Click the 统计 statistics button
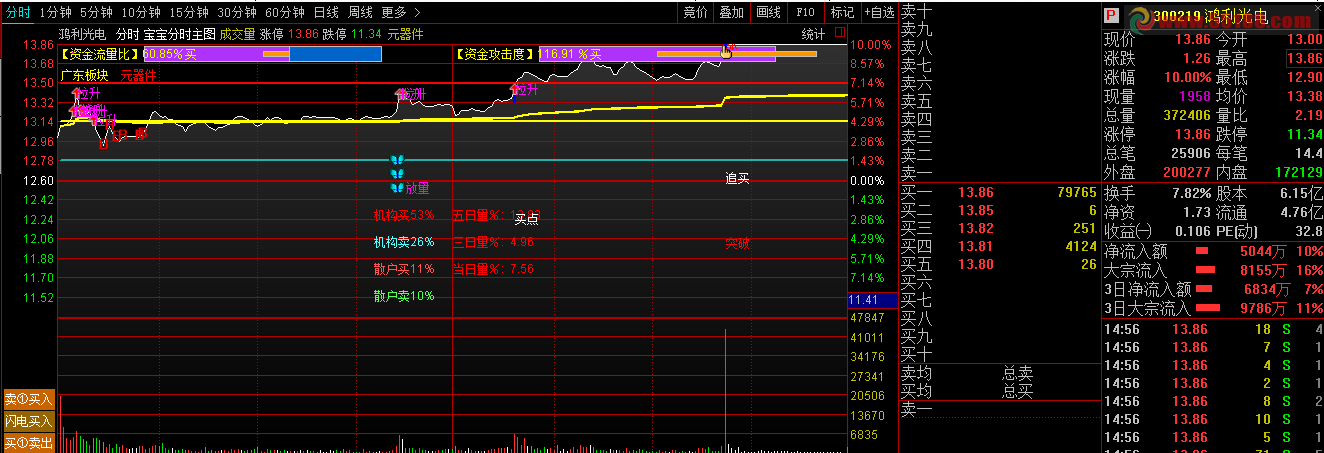The image size is (1324, 453). (x=814, y=34)
